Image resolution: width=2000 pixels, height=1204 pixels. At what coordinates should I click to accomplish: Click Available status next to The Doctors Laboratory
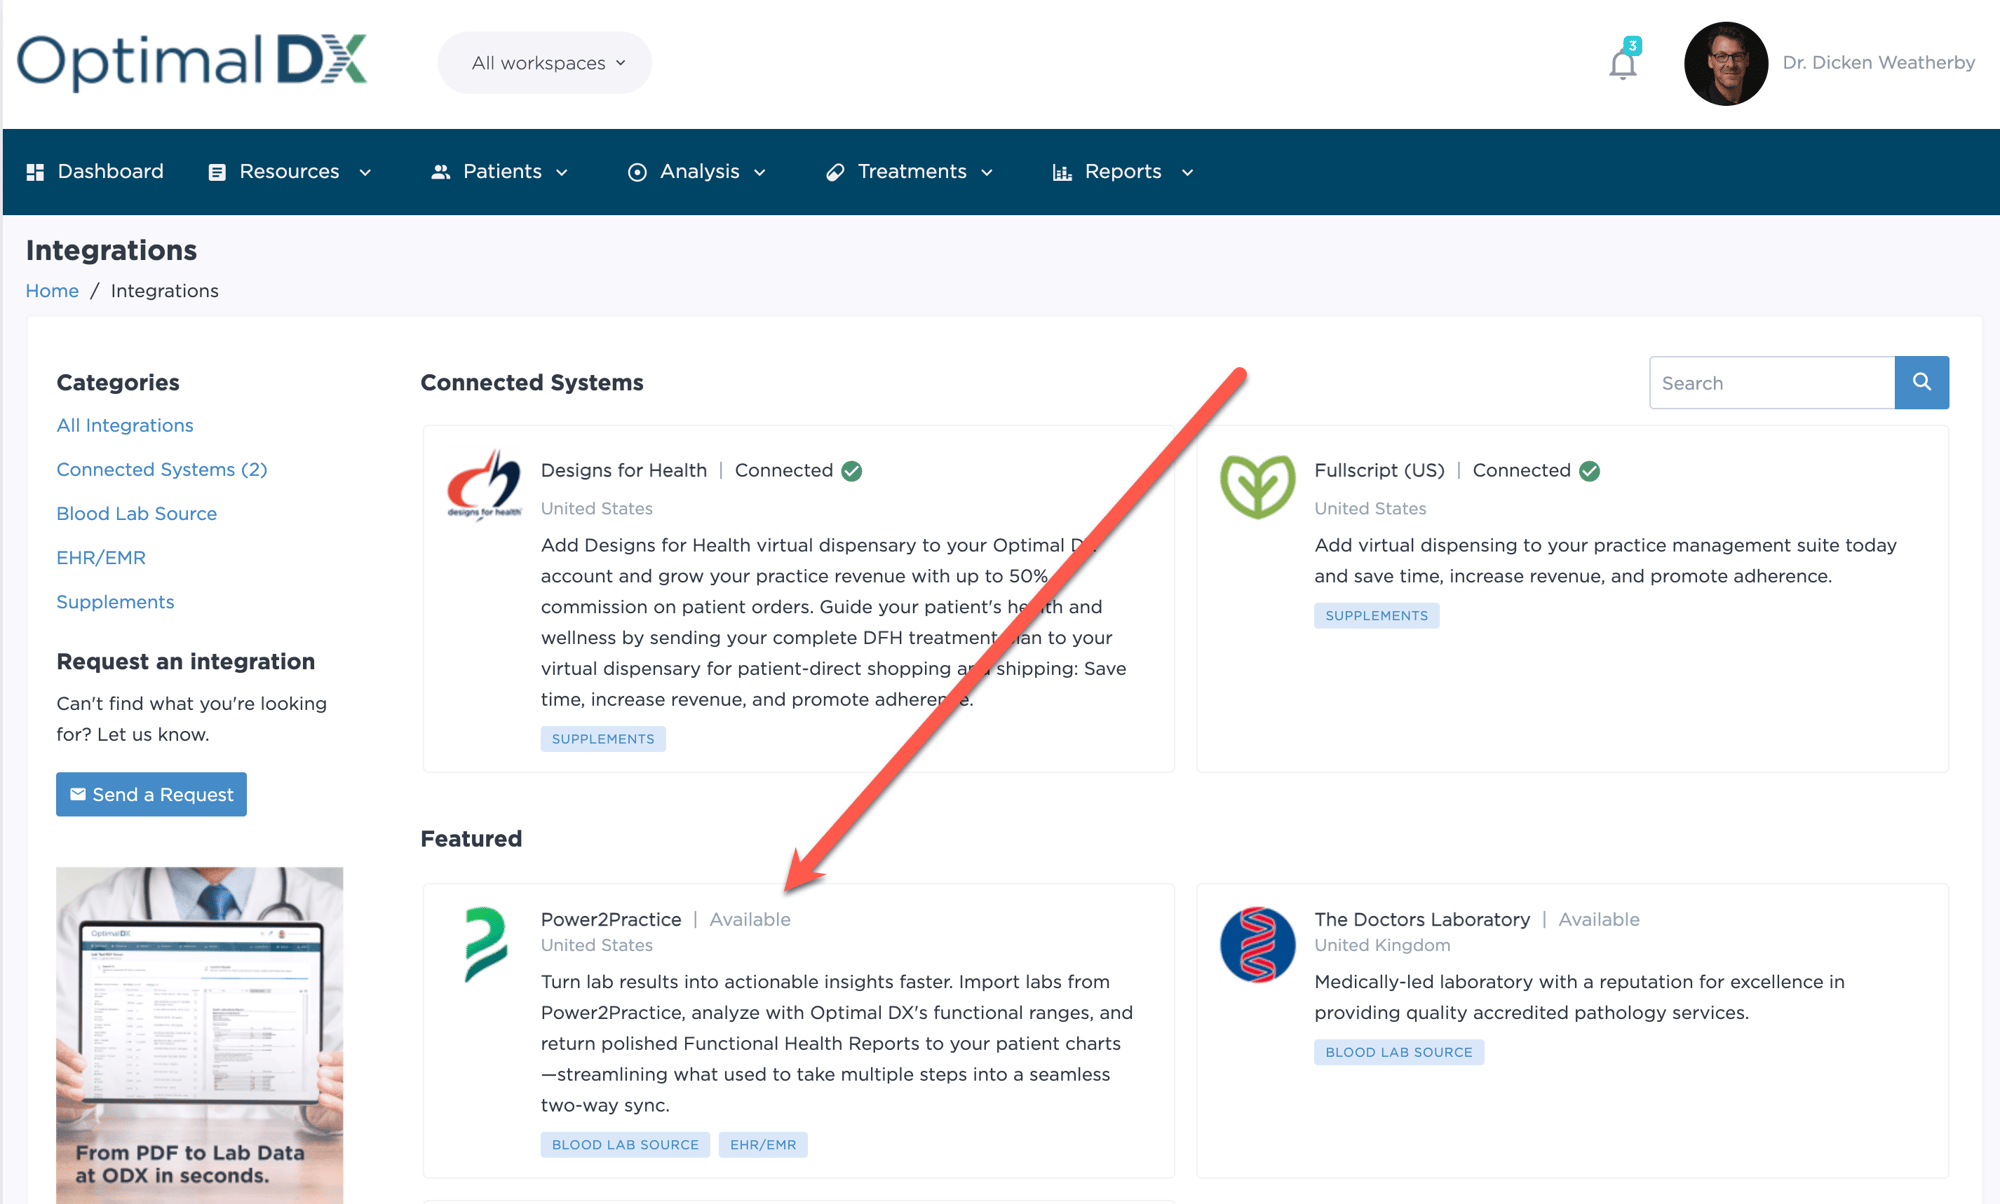pos(1598,919)
